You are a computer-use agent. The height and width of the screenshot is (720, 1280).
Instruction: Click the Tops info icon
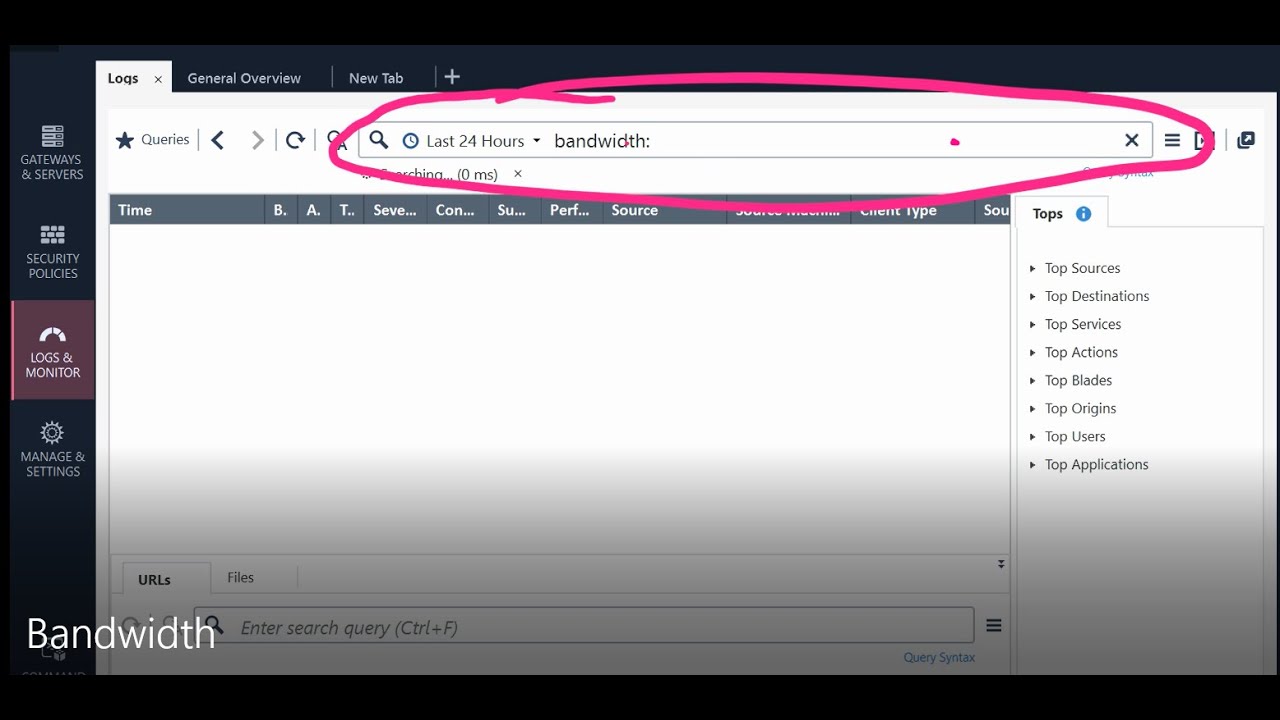click(x=1084, y=214)
